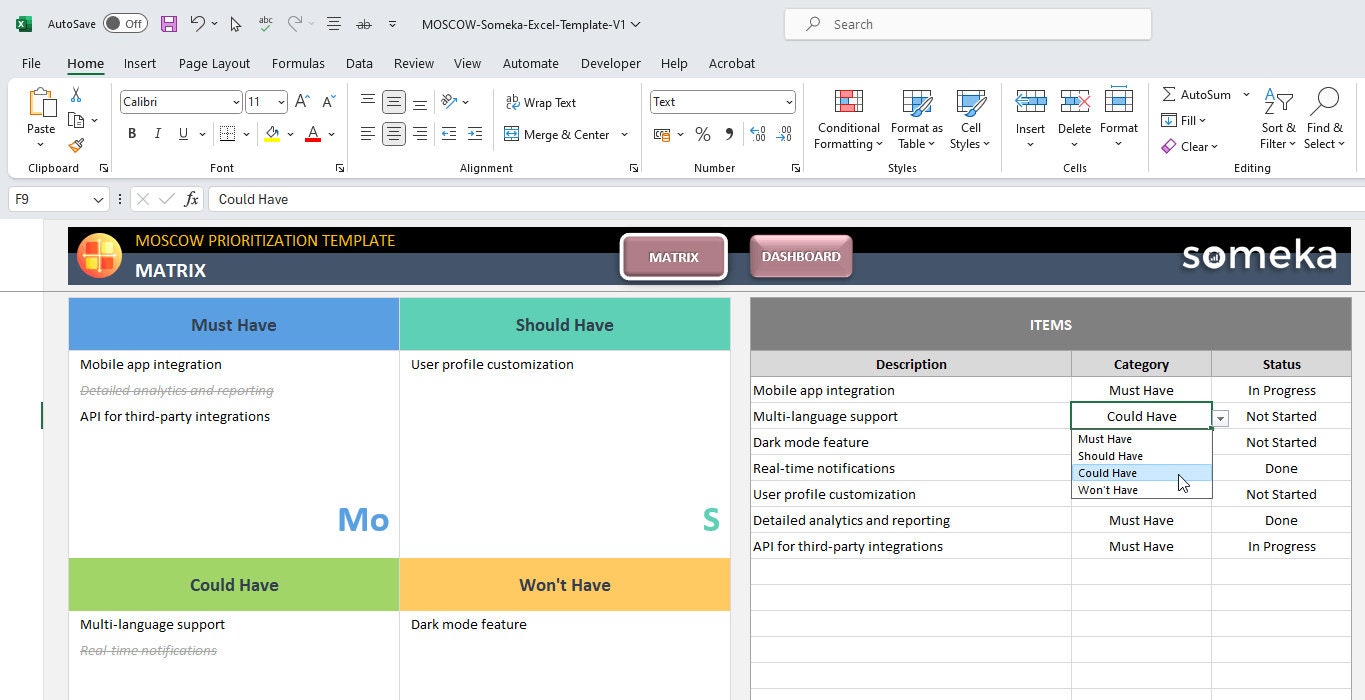
Task: Click inside the formula bar
Action: [x=400, y=199]
